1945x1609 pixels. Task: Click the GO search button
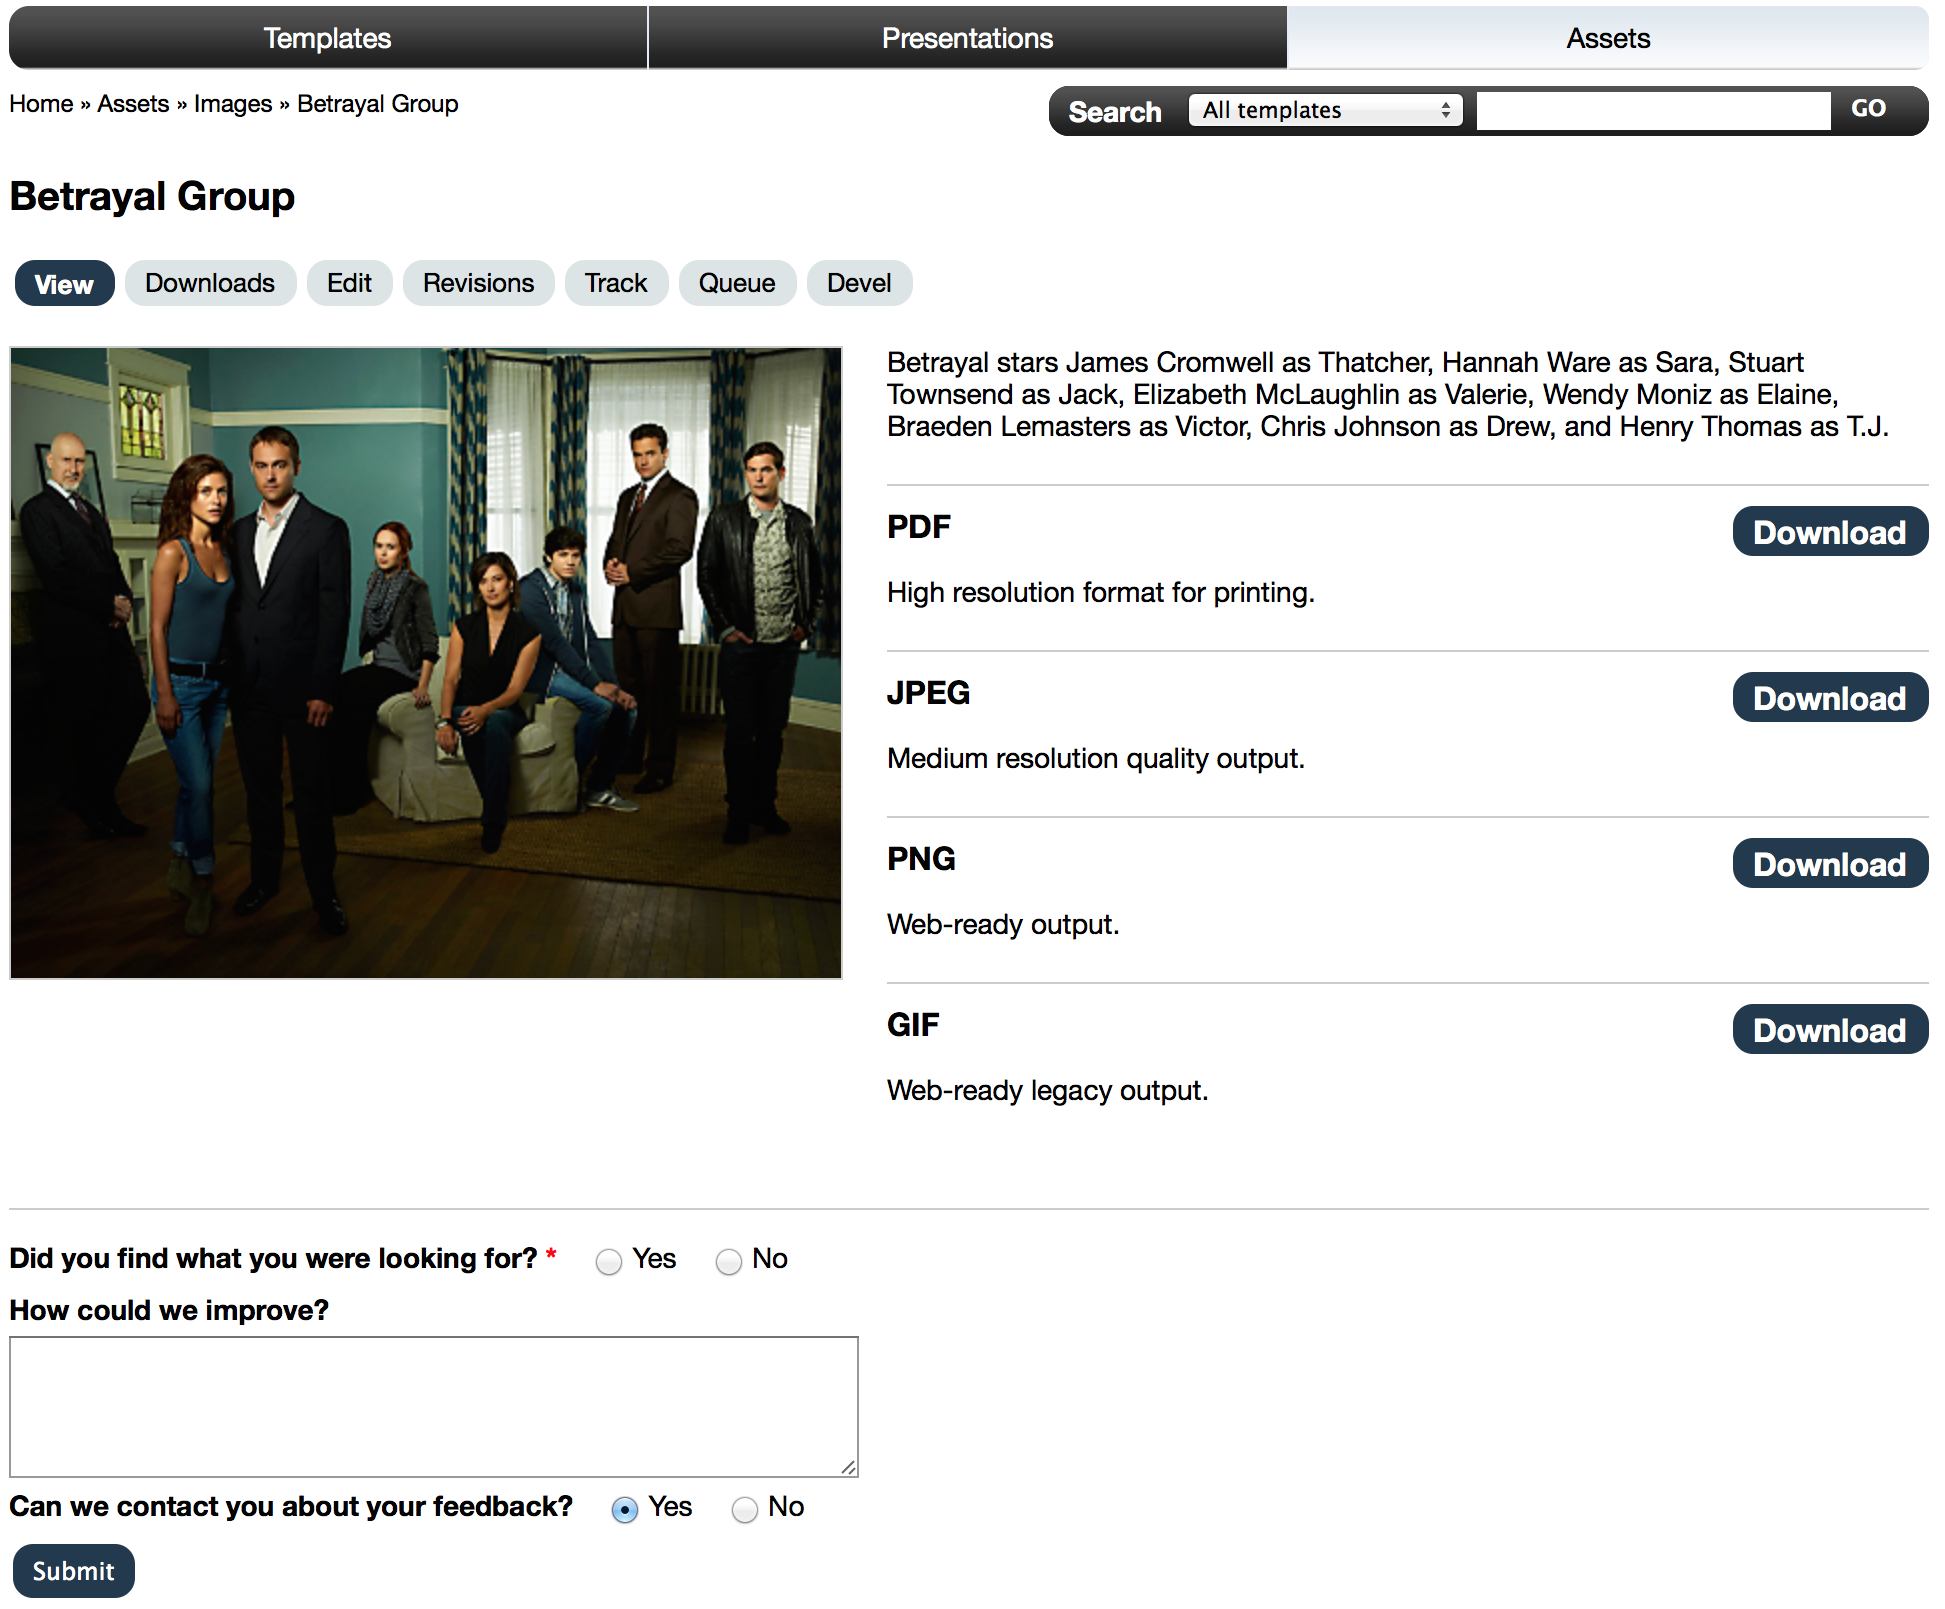point(1868,109)
